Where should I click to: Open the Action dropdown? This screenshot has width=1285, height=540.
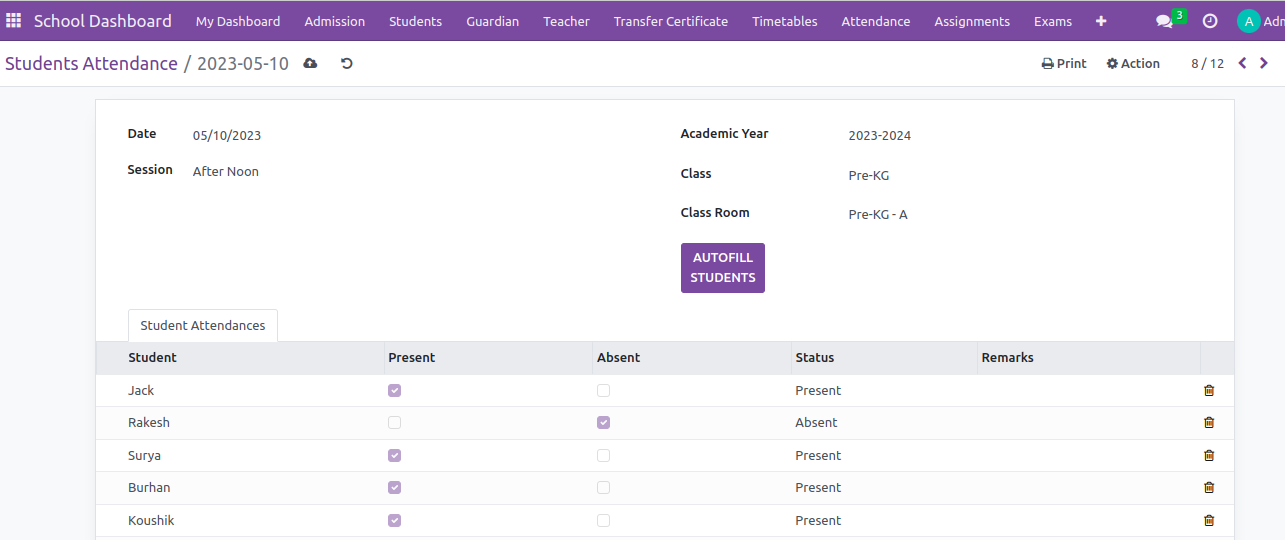pos(1133,63)
